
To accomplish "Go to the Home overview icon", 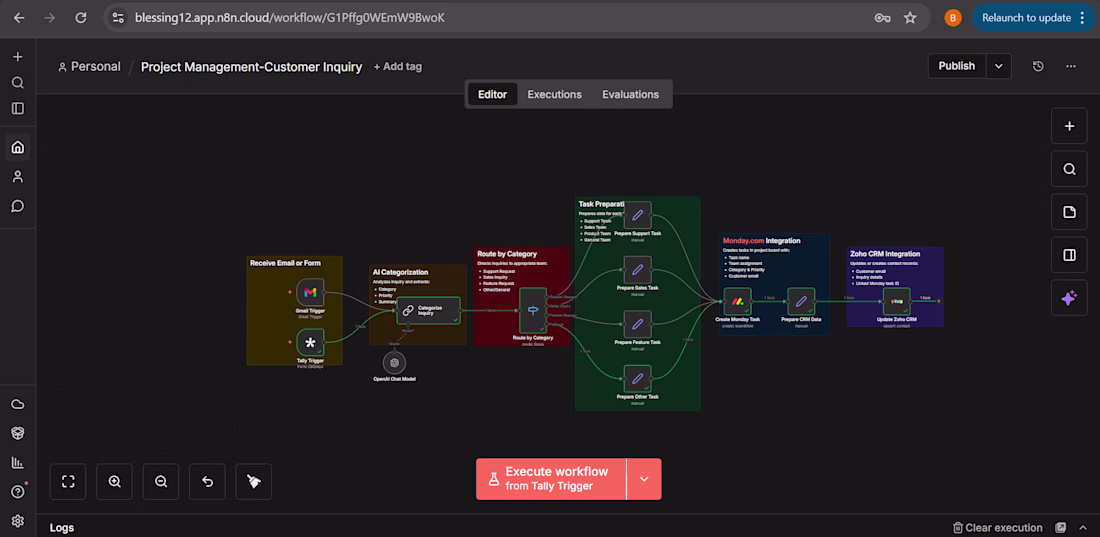I will coord(18,147).
